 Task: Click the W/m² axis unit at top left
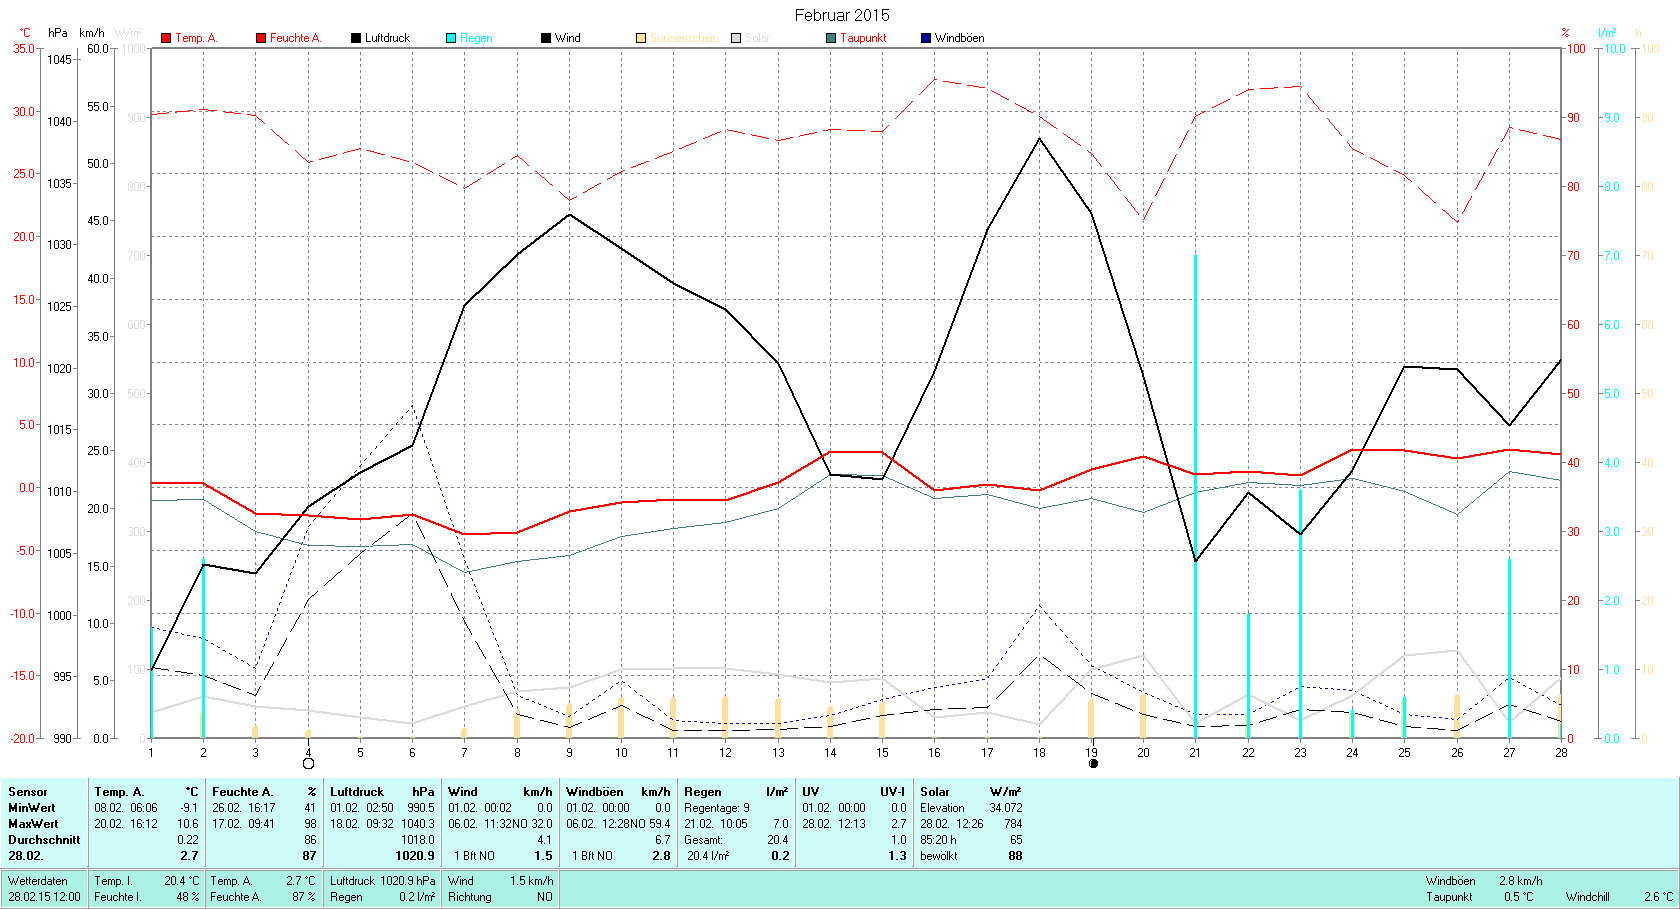(x=128, y=33)
